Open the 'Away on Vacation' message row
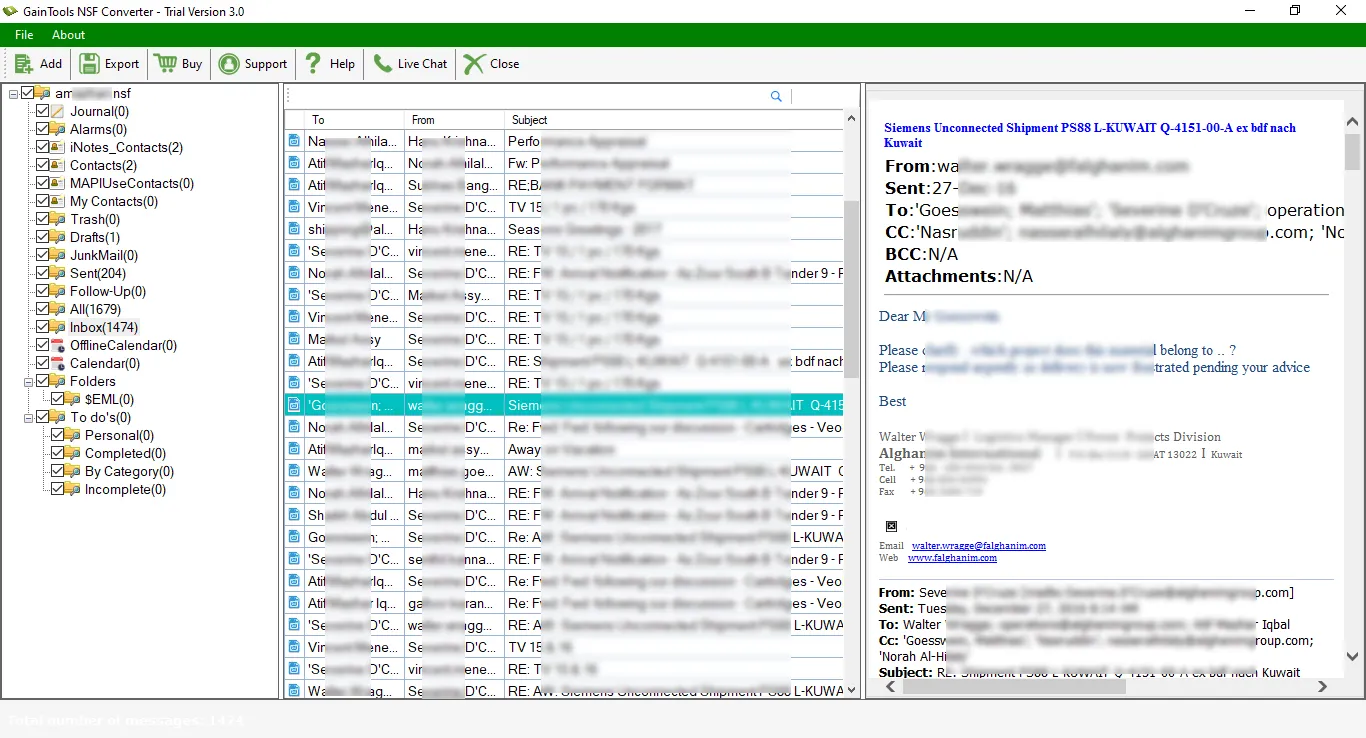 (x=564, y=449)
